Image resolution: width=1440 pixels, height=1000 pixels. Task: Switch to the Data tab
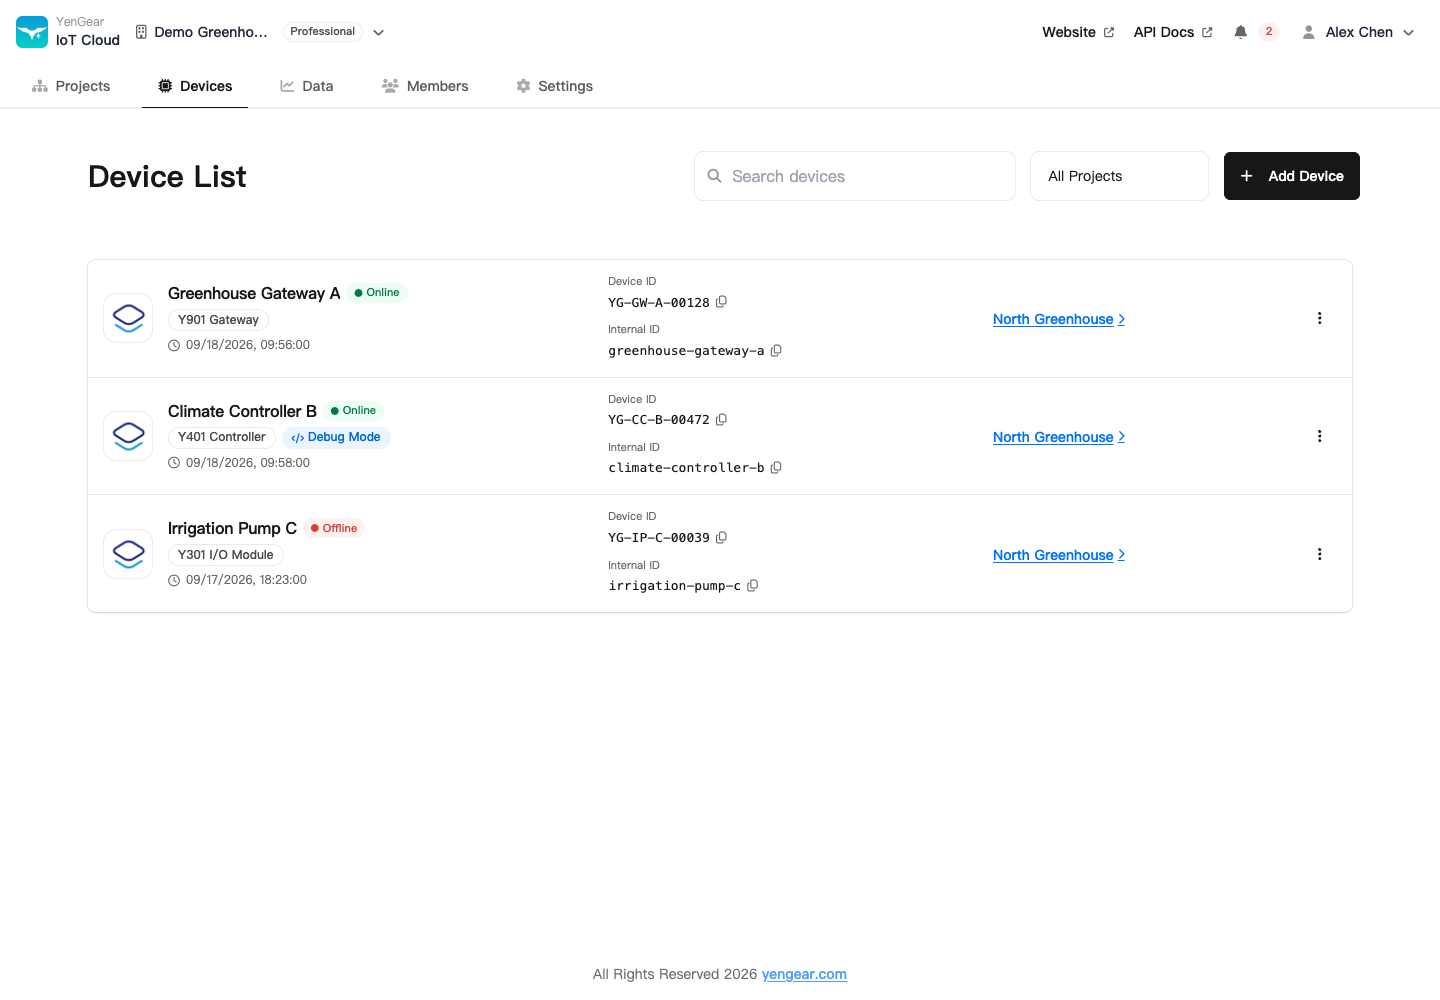(307, 86)
